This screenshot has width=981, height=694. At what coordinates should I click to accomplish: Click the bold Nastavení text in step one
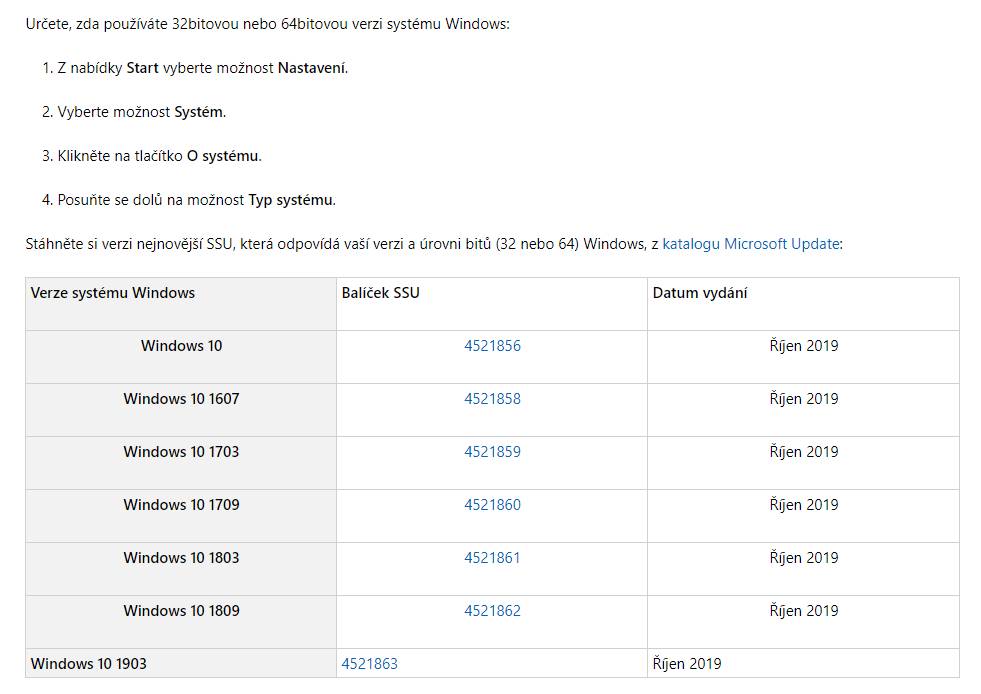[312, 68]
